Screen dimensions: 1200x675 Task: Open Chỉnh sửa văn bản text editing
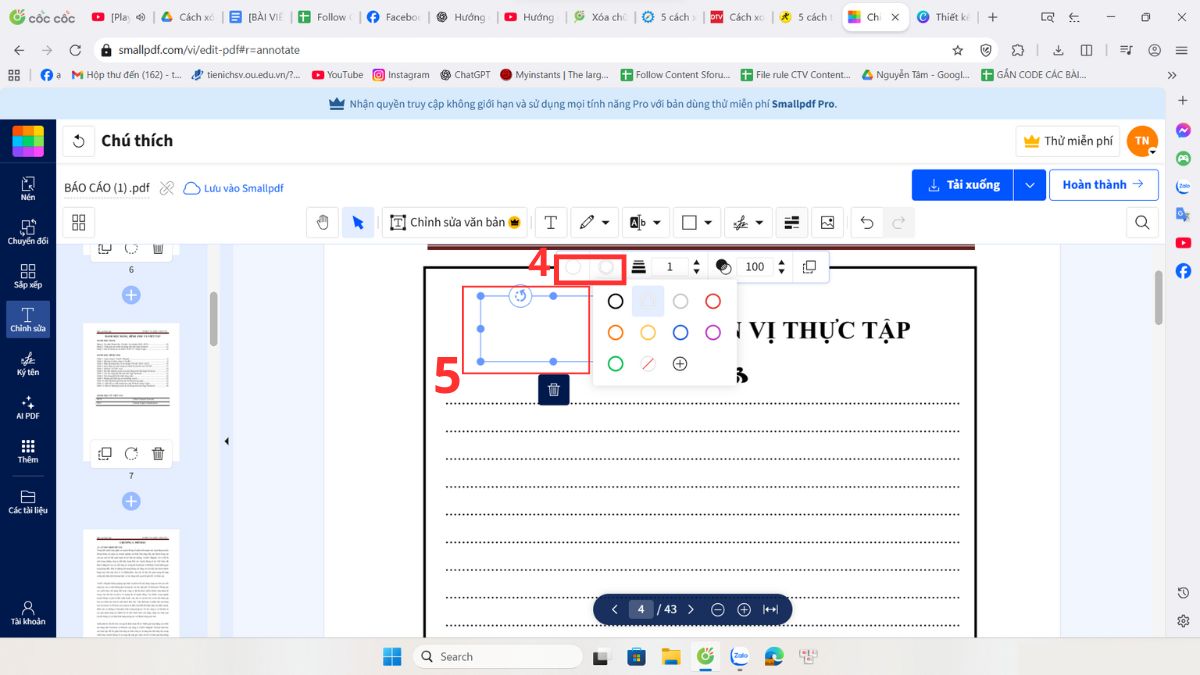point(455,222)
